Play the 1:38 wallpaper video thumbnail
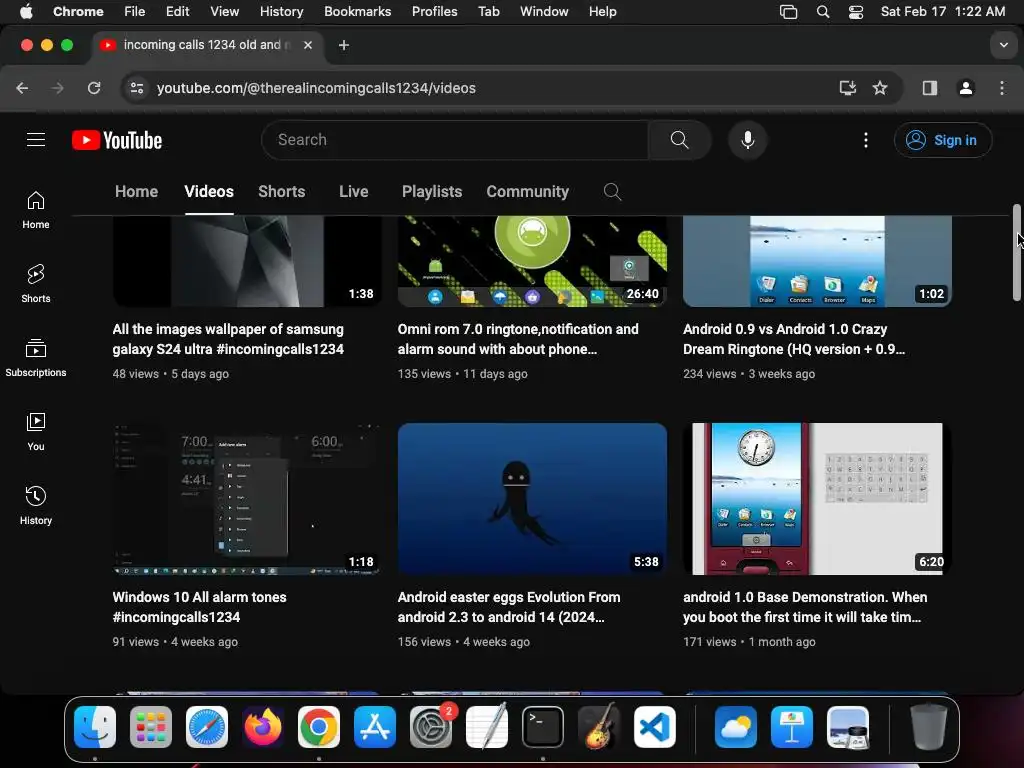This screenshot has width=1024, height=768. pos(247,261)
